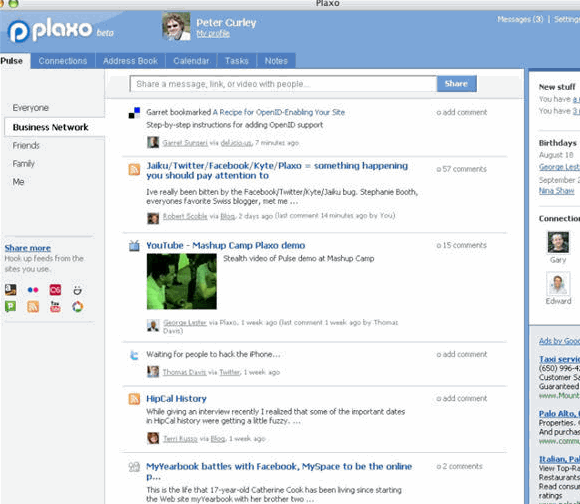This screenshot has height=504, width=580.
Task: Add a comment on HipCal History
Action: coord(462,398)
